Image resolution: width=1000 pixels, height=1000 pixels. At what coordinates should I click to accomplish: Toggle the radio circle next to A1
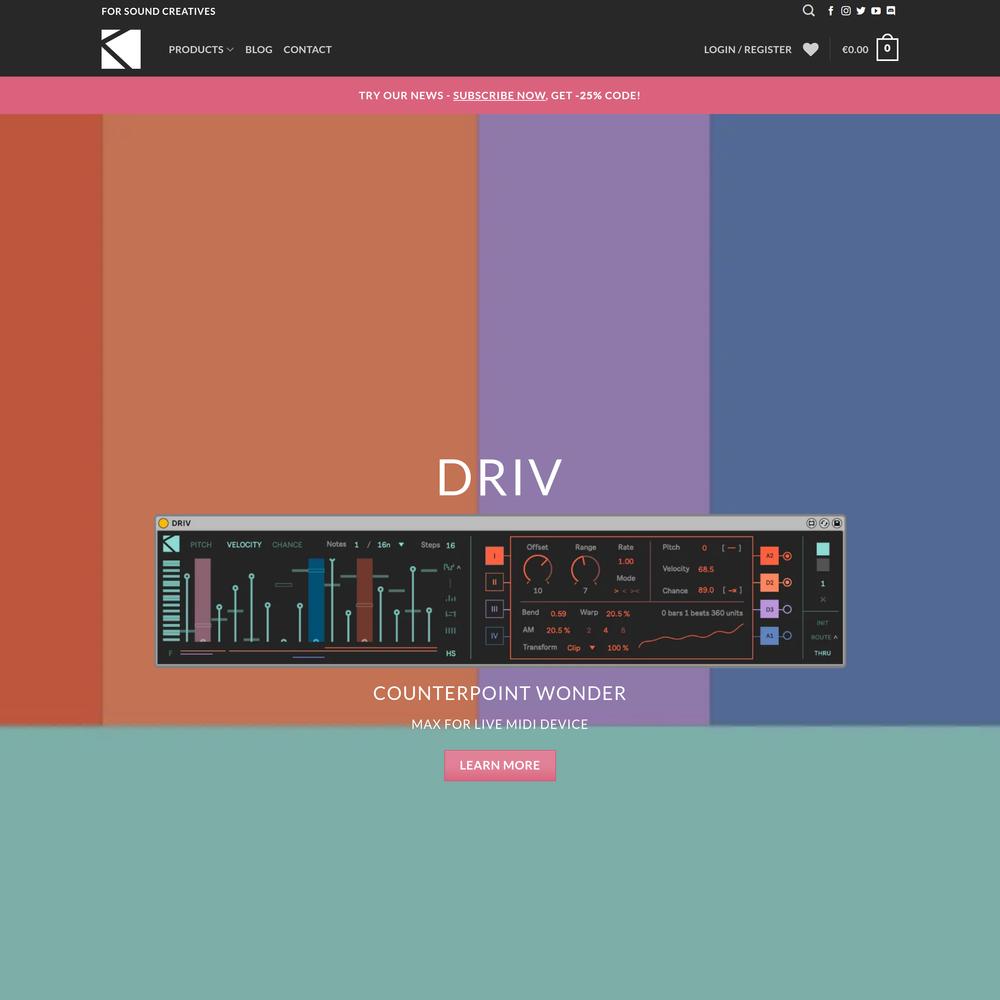[x=787, y=636]
